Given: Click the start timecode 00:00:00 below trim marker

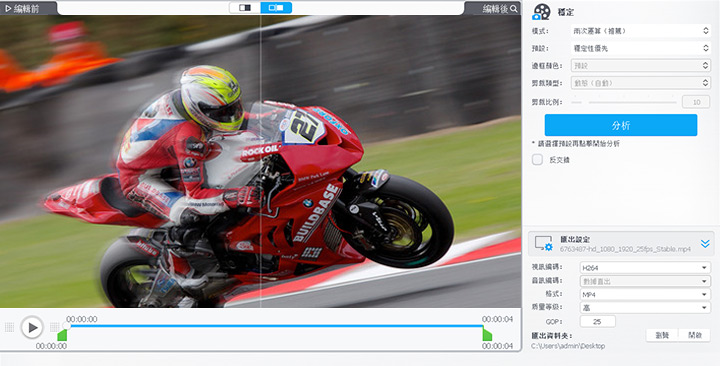Looking at the screenshot, I should [51, 346].
